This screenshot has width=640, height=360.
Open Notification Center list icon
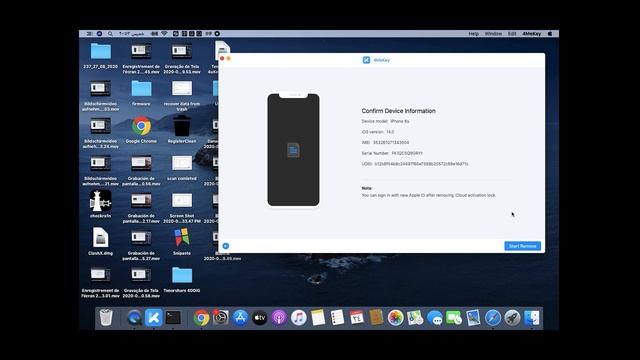click(x=89, y=34)
